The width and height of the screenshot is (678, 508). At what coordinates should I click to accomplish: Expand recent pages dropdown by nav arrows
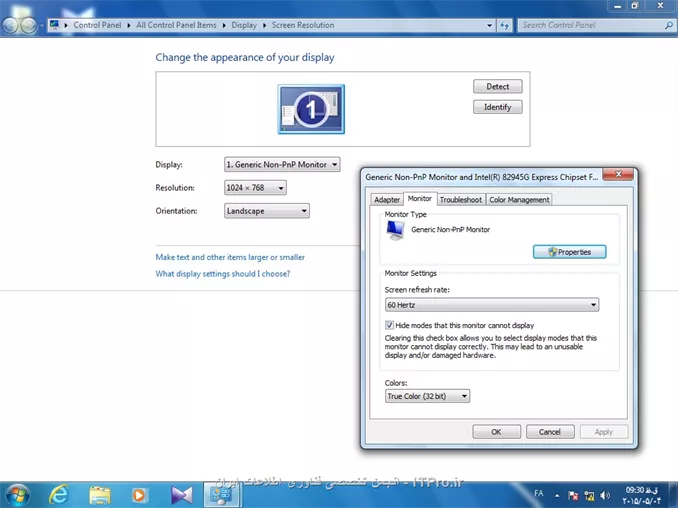(42, 26)
